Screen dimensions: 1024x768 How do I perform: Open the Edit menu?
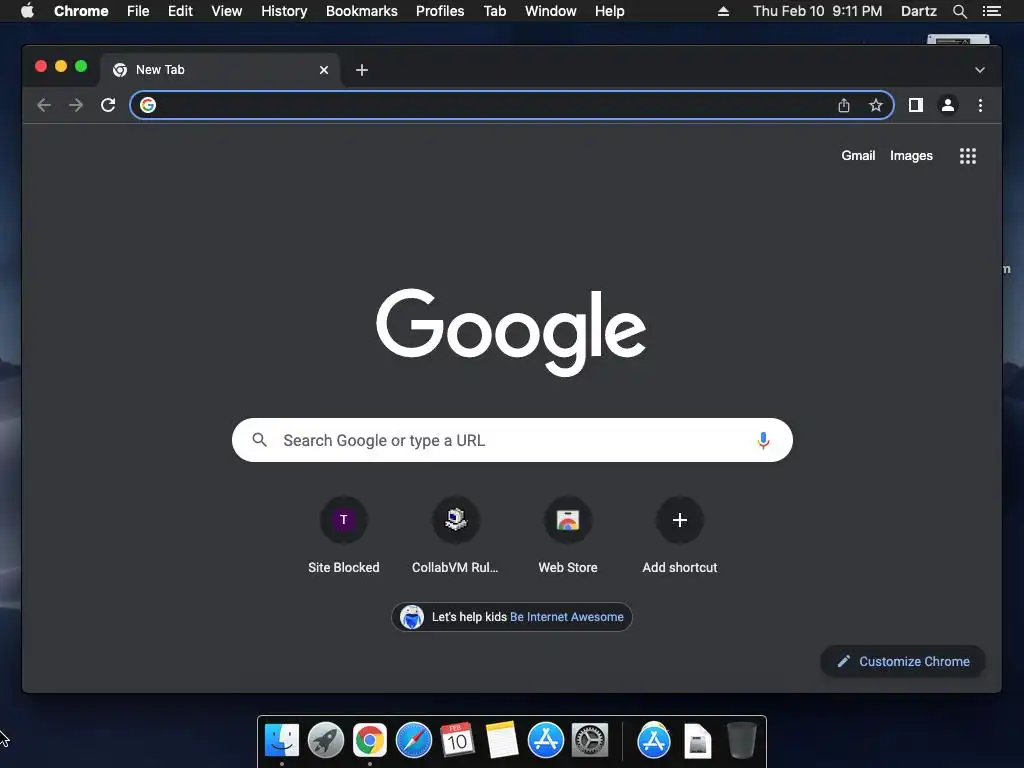pyautogui.click(x=180, y=11)
